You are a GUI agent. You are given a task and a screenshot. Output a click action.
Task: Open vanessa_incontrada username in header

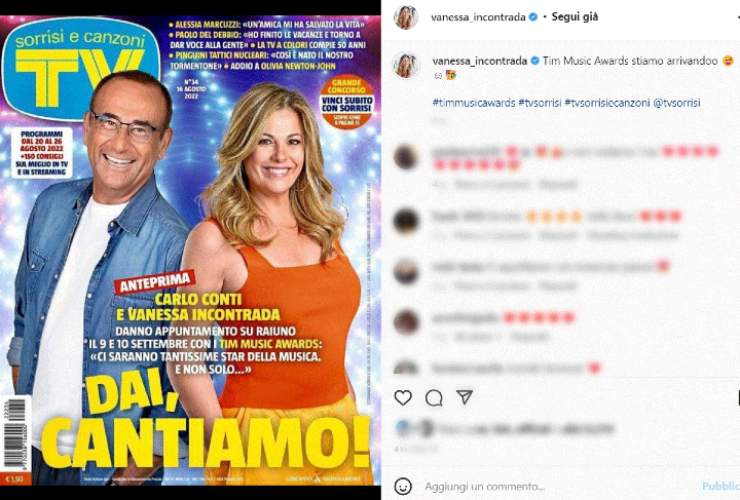pyautogui.click(x=478, y=17)
